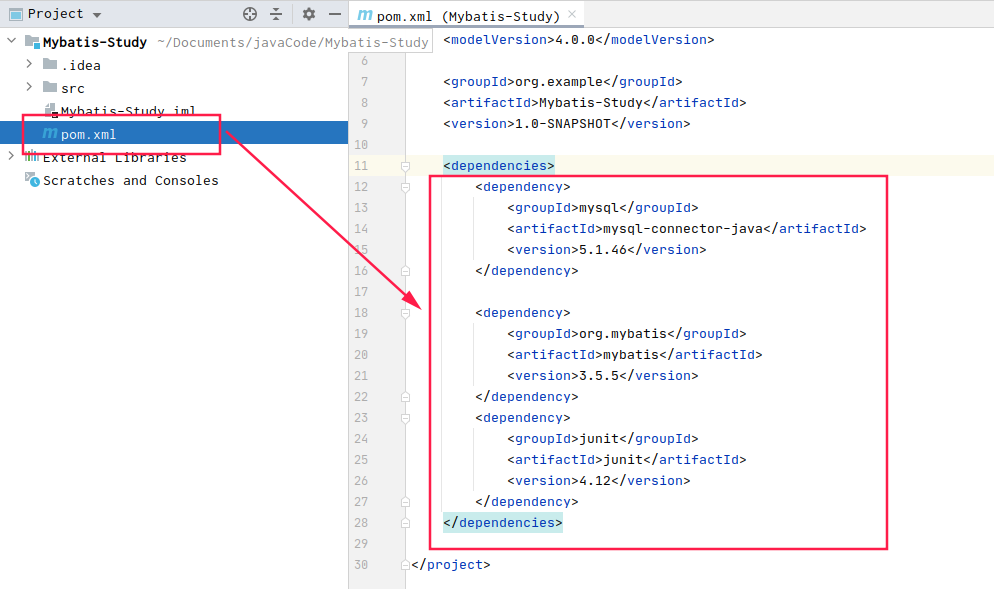Fold the mybatis dependency block at line 18
Viewport: 994px width, 589px height.
[x=405, y=313]
